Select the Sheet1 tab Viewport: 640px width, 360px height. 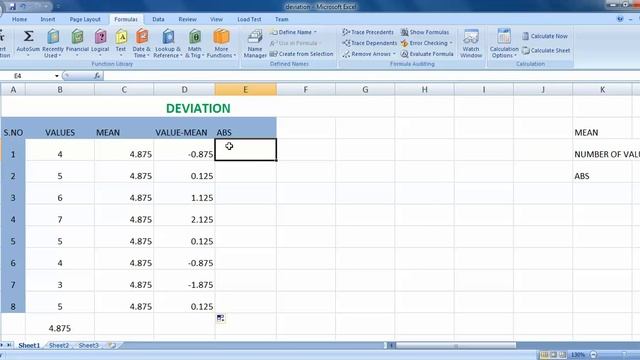(29, 345)
